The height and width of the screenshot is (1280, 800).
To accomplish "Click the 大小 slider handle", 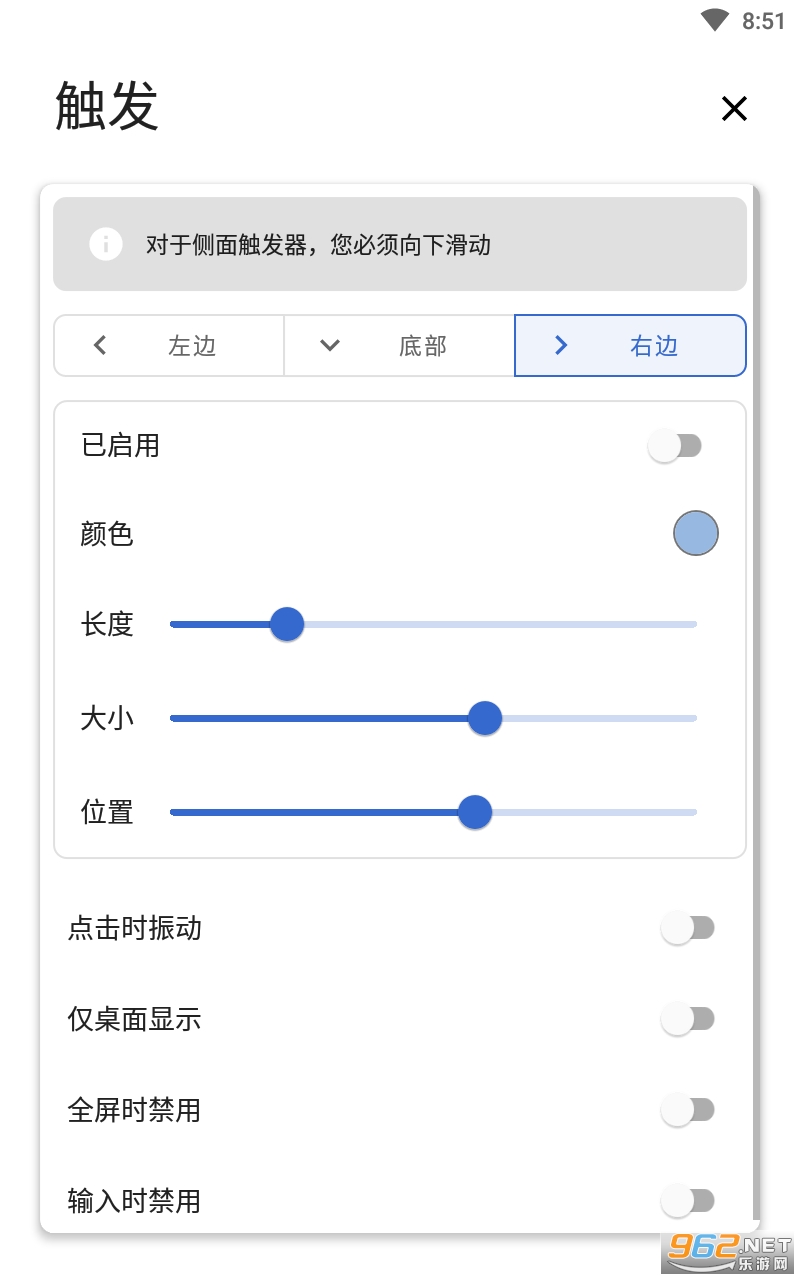I will 485,718.
